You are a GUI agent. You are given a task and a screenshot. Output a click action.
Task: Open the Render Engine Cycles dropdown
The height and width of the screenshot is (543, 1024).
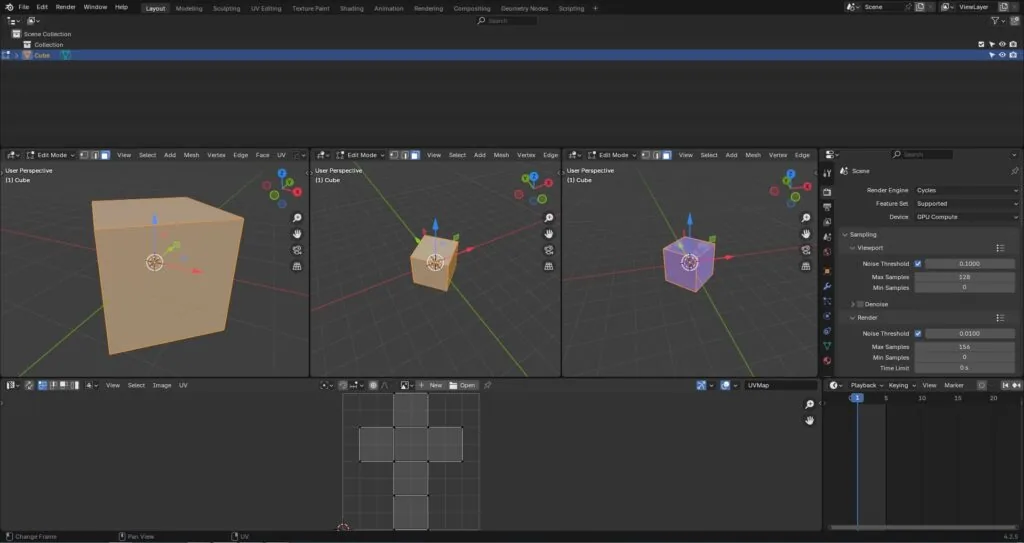pyautogui.click(x=967, y=190)
